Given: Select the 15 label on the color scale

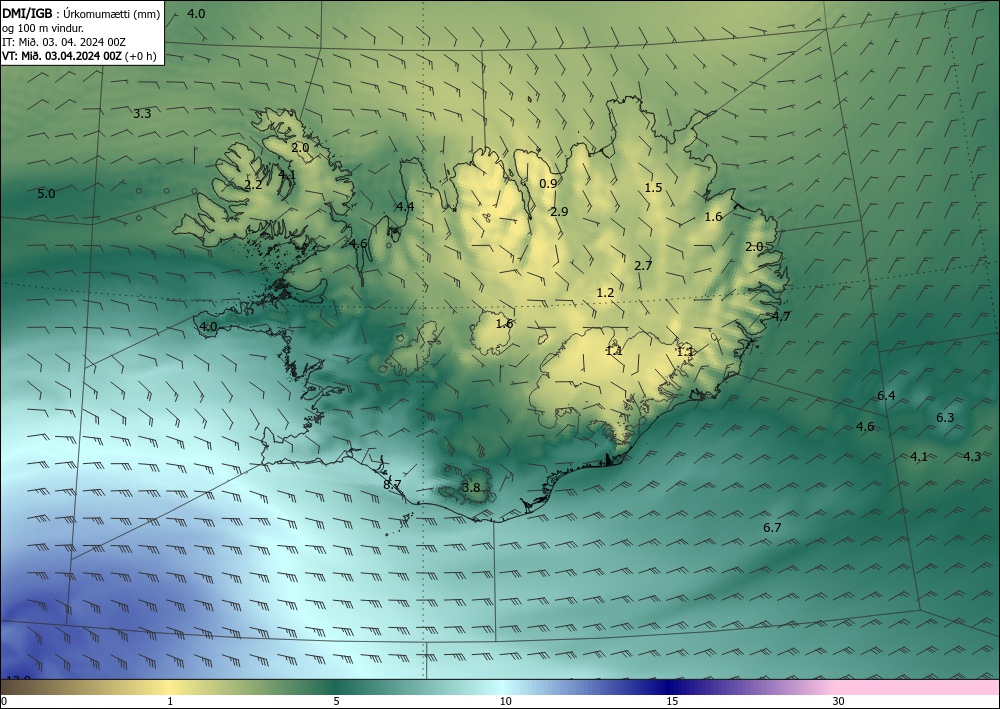Looking at the screenshot, I should 672,702.
